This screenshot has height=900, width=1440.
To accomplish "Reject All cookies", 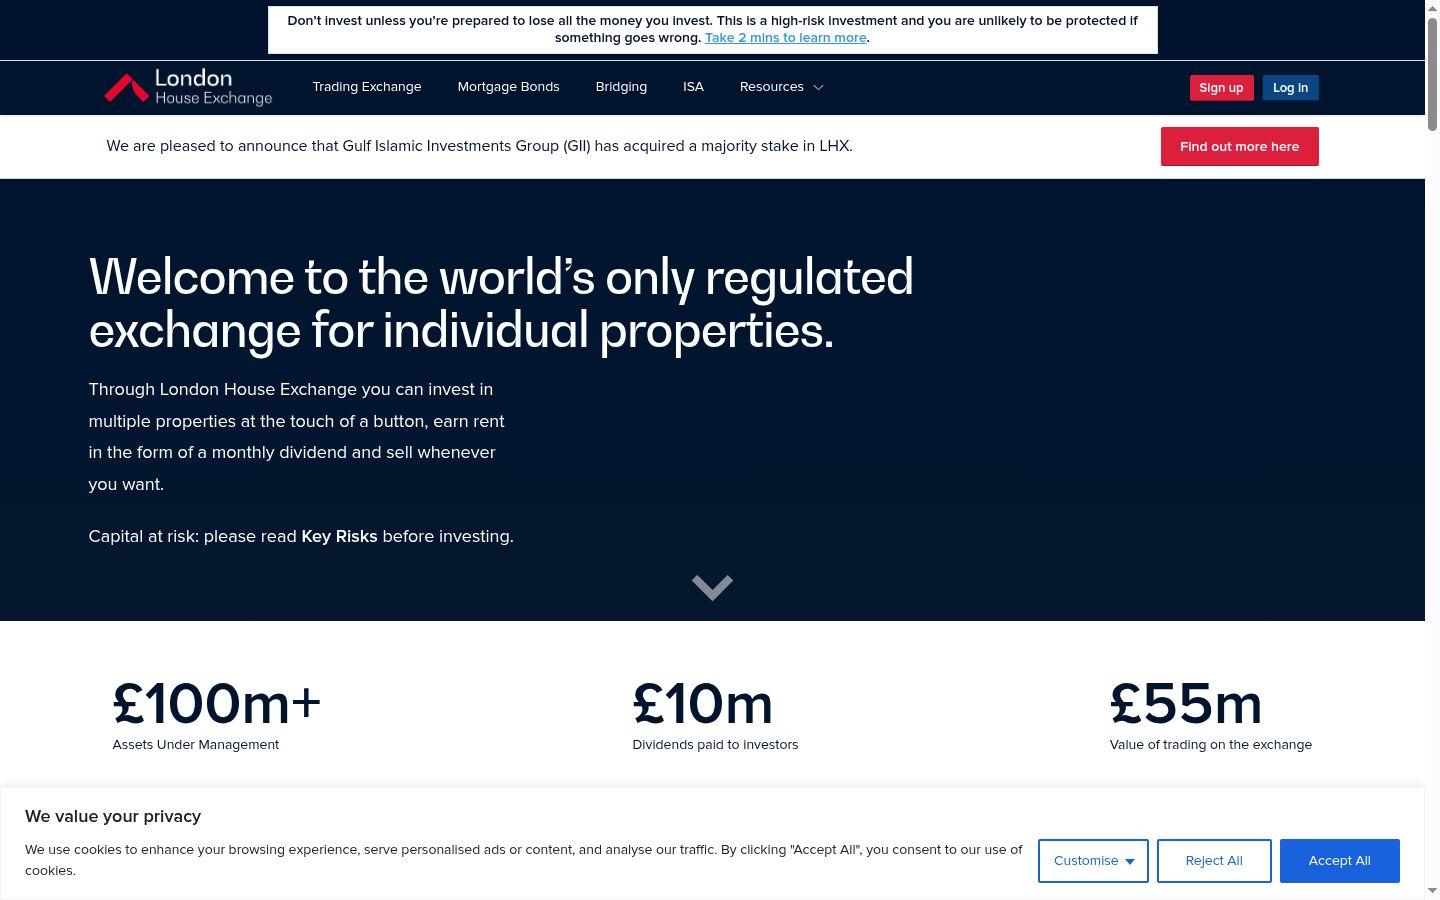I will point(1214,861).
